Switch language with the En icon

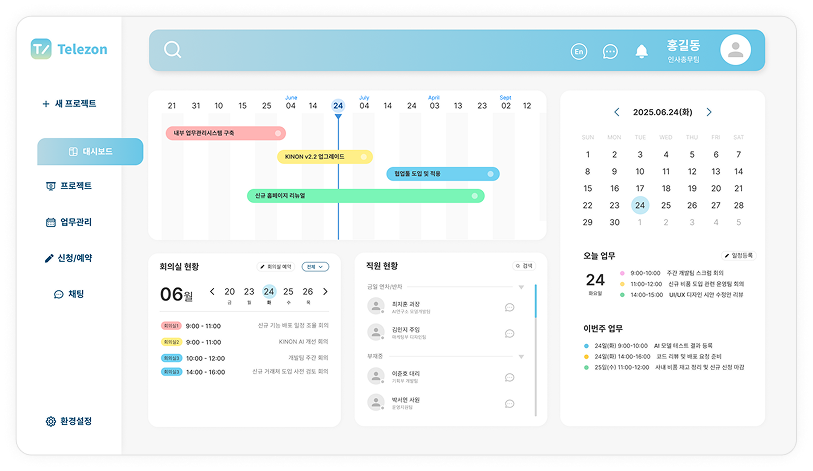[x=579, y=51]
